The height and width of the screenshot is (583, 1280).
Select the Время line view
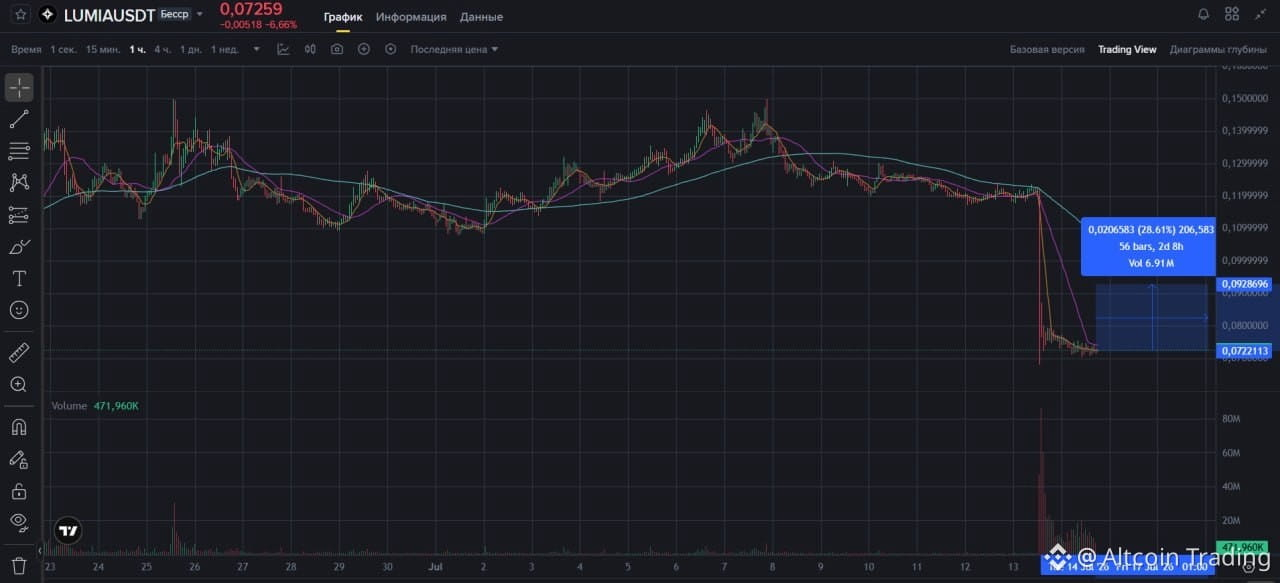point(27,49)
